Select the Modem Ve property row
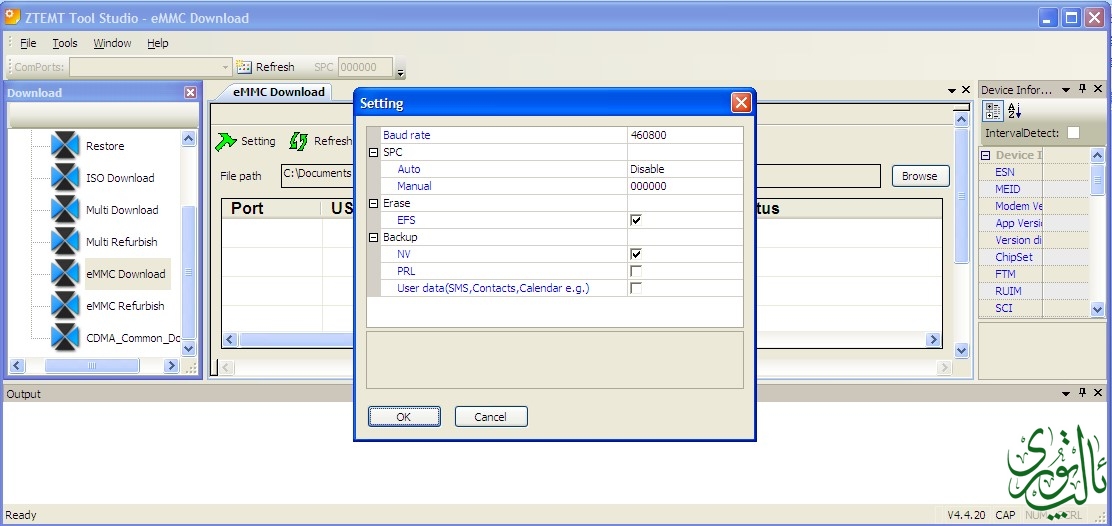The image size is (1112, 526). (x=1034, y=206)
